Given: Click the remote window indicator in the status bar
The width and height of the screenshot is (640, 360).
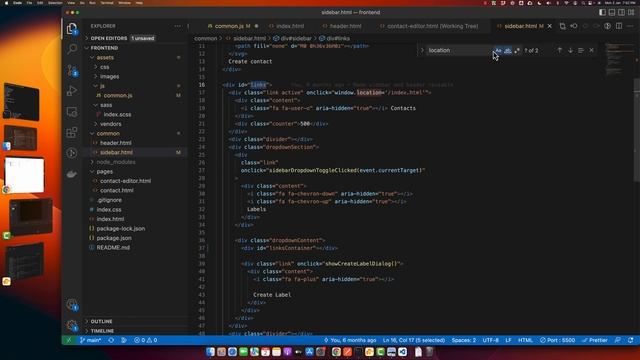Looking at the screenshot, I should [69, 340].
